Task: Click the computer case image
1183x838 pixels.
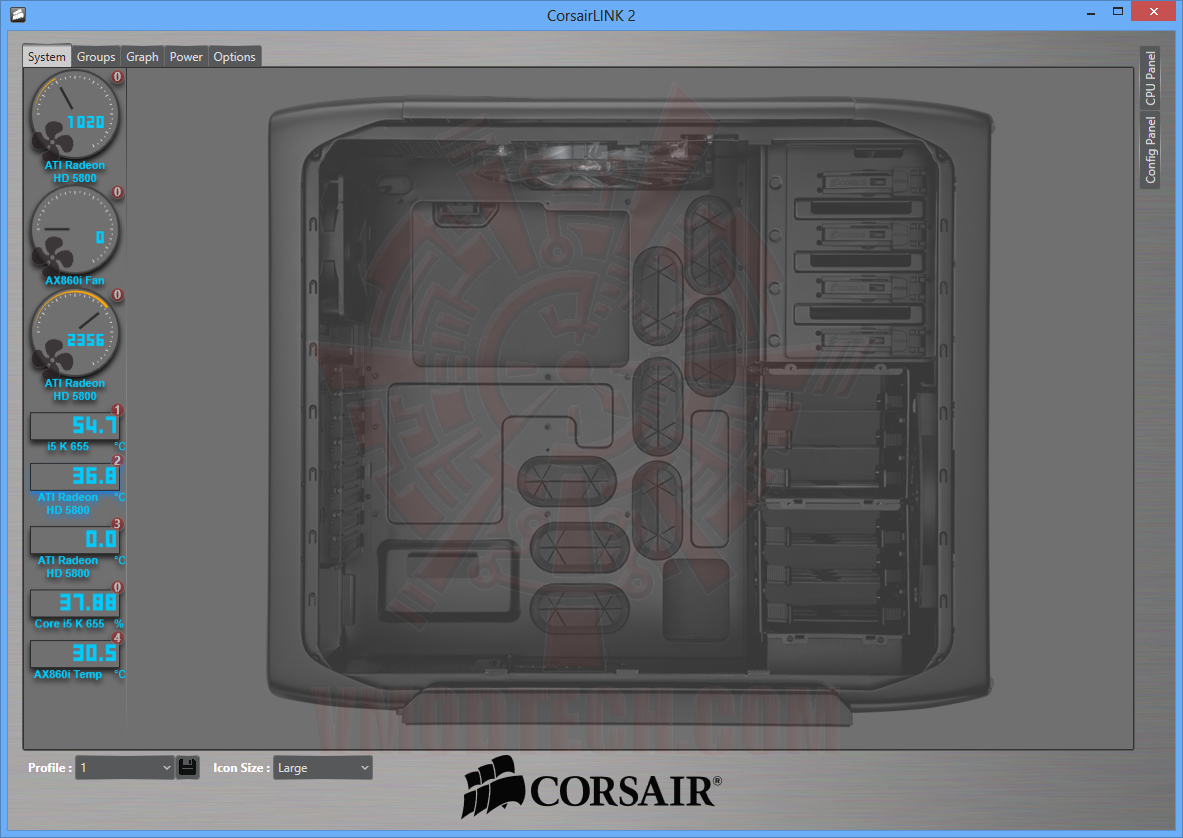Action: coord(631,411)
